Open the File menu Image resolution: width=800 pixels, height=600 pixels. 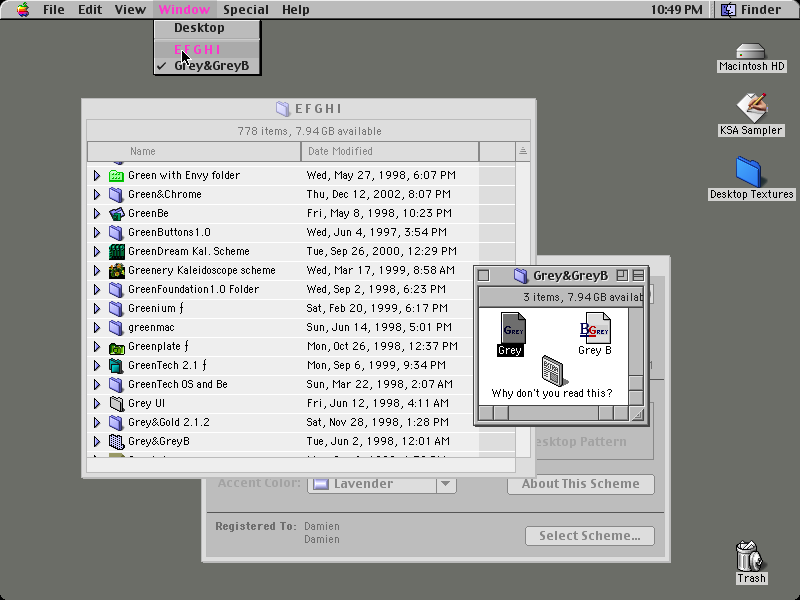54,9
